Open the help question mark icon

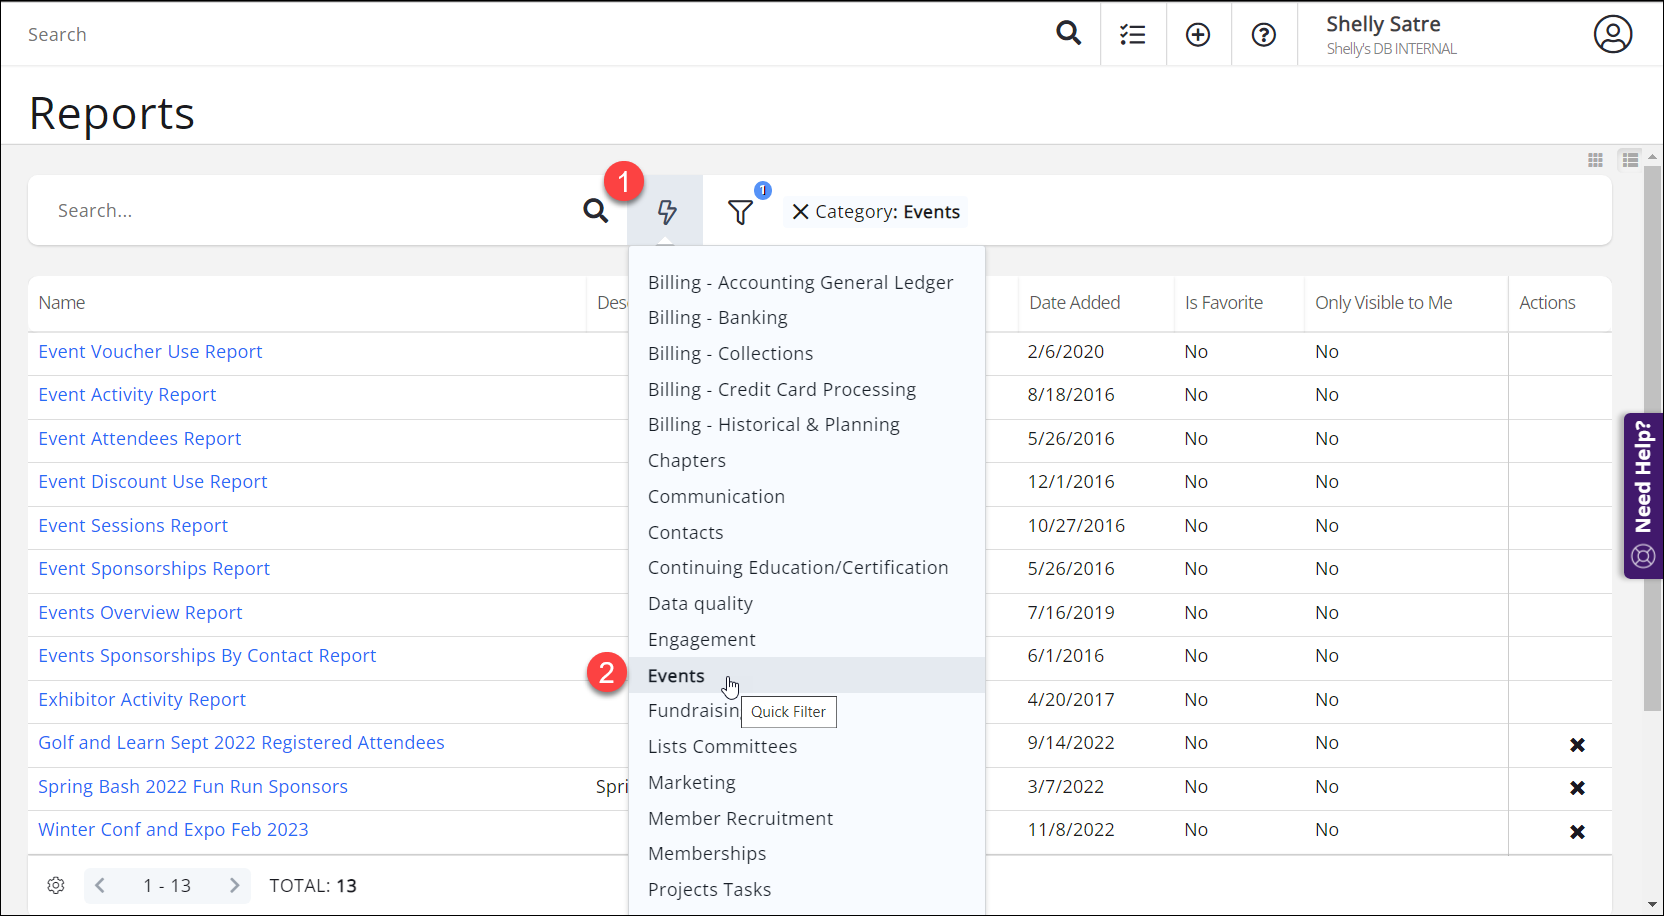[x=1264, y=35]
